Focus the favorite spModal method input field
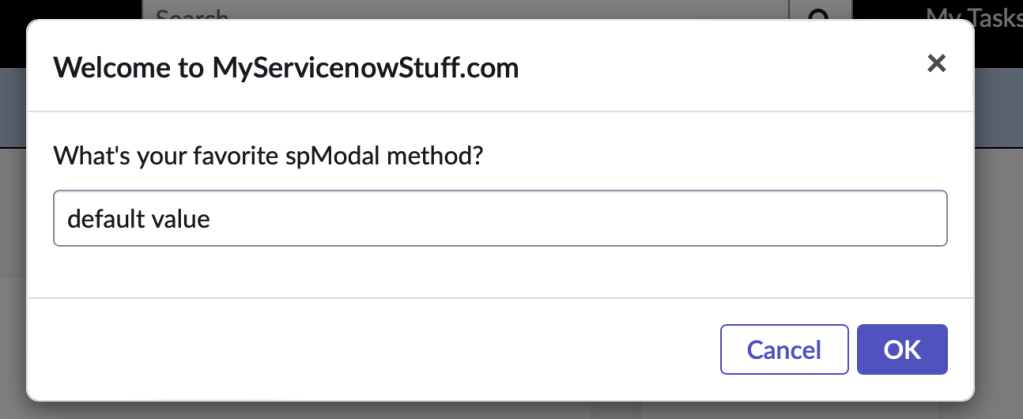 click(499, 218)
